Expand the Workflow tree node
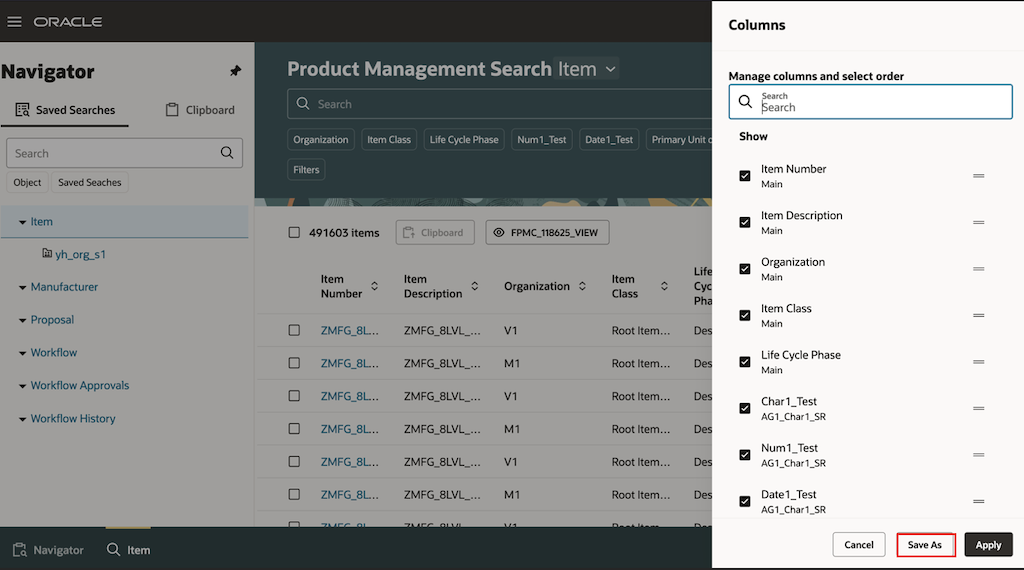The height and width of the screenshot is (570, 1024). [22, 353]
